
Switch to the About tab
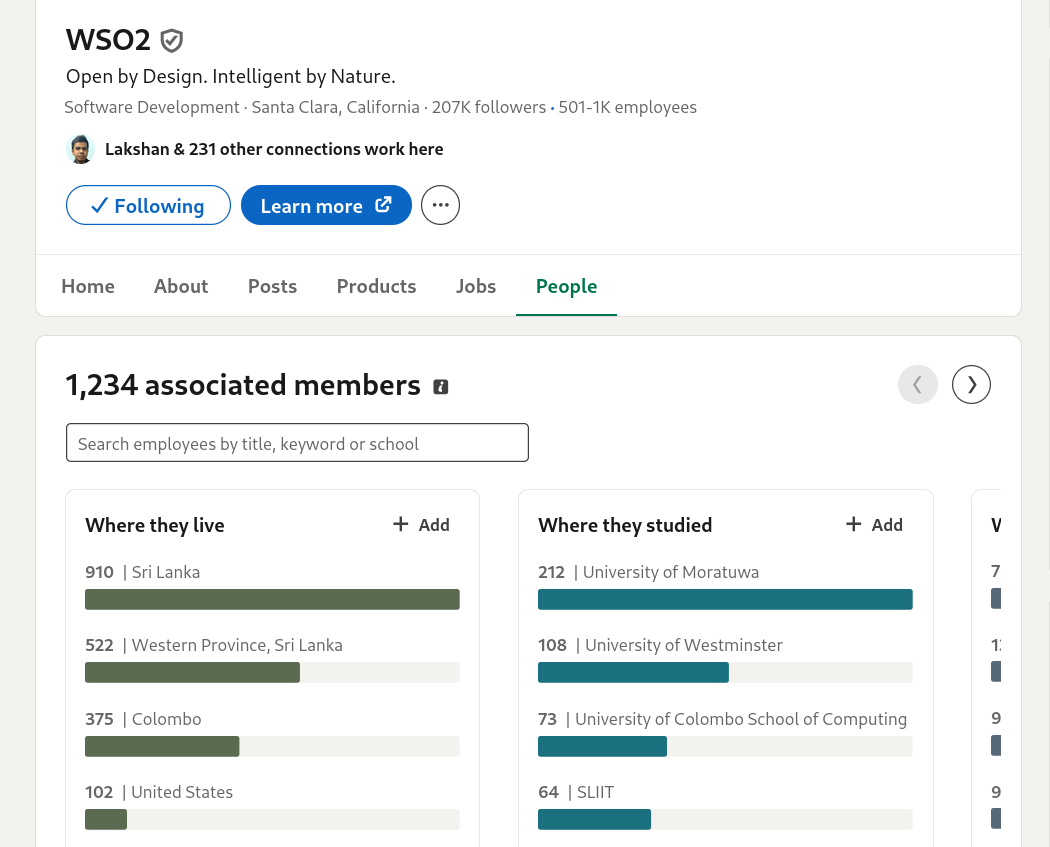(181, 286)
